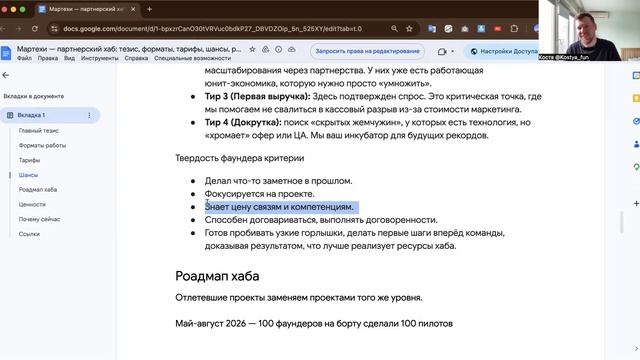Click plus icon to get add-ons
The image size is (640, 360).
(x=636, y=203)
